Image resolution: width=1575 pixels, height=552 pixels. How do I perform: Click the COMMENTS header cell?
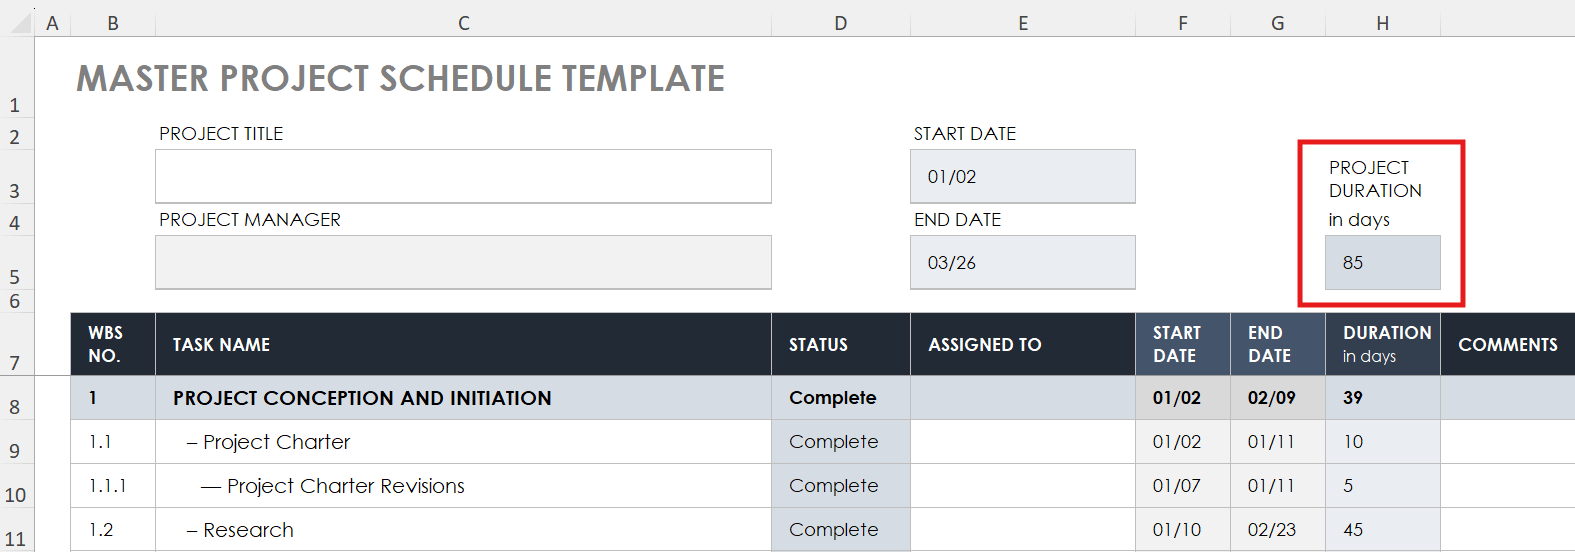coord(1507,344)
